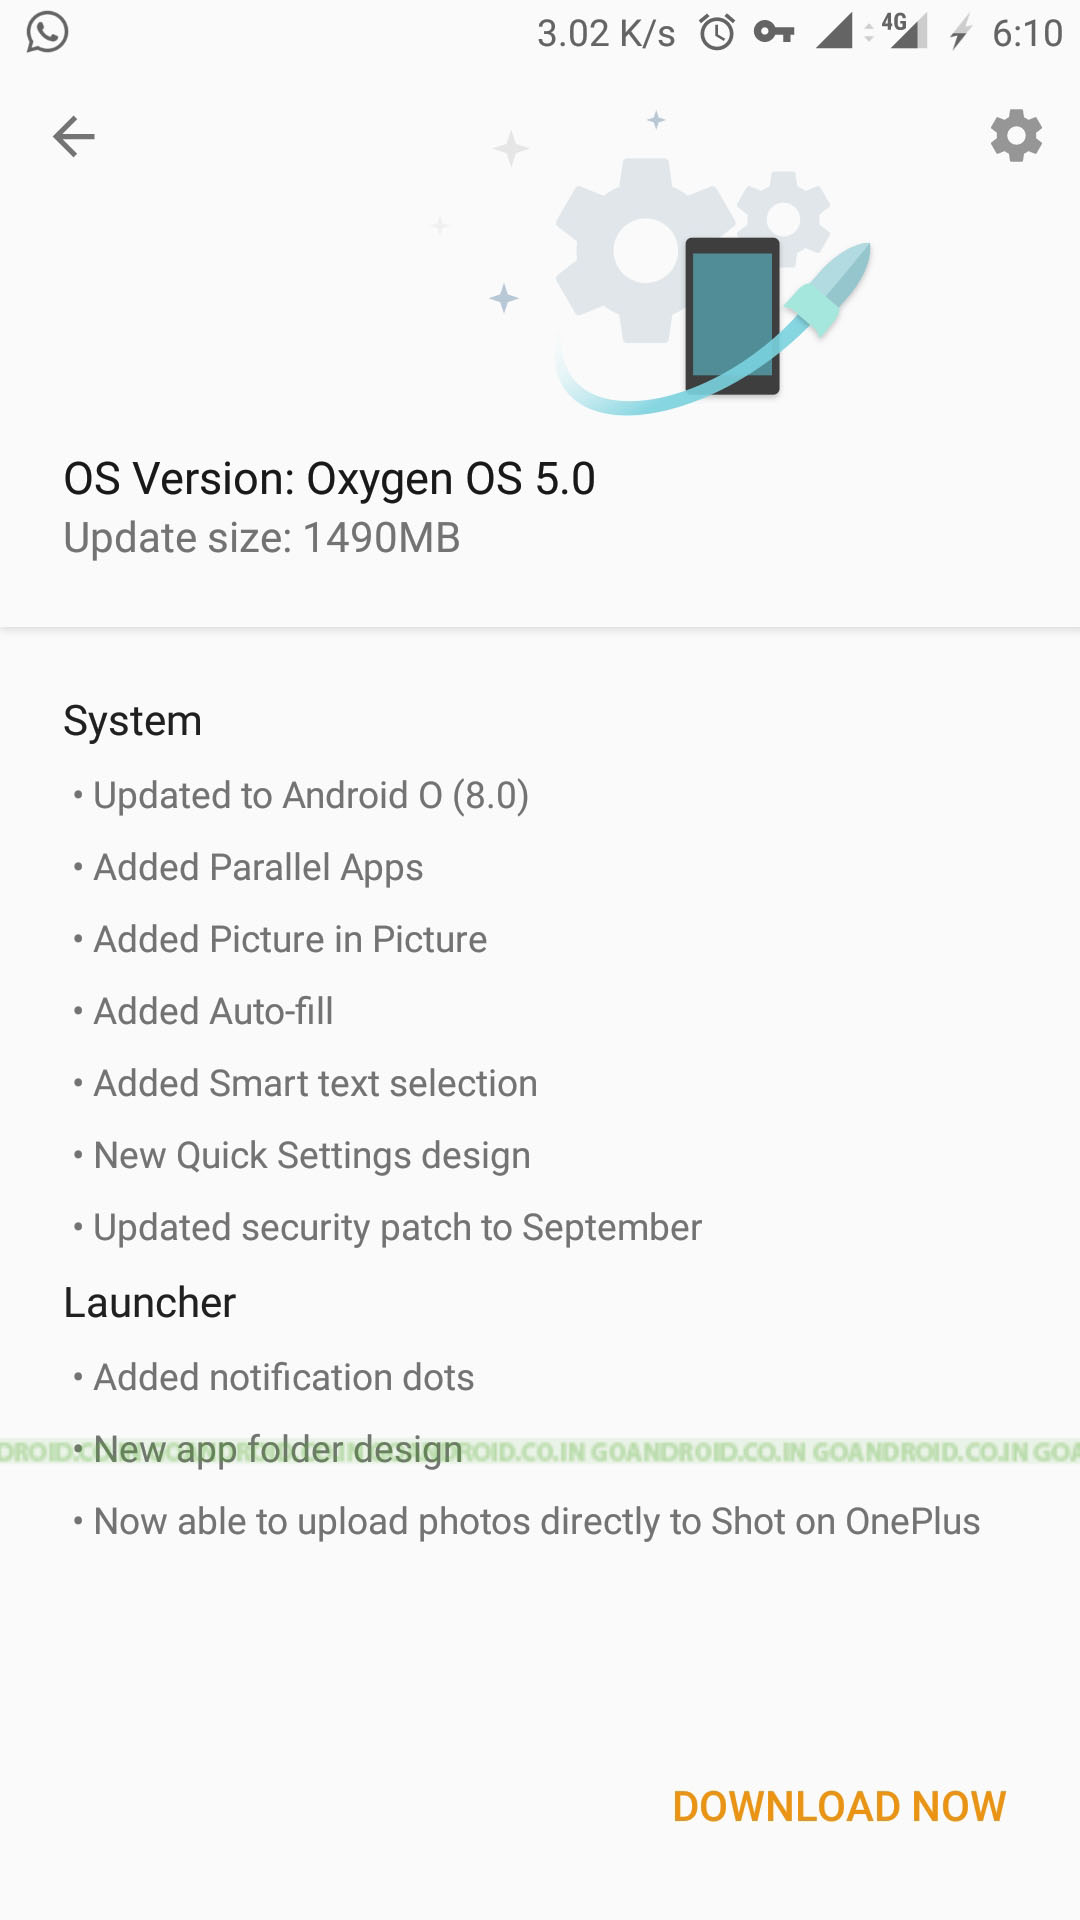Tap the alarm clock status icon
Screen dimensions: 1080x1920
tap(717, 33)
